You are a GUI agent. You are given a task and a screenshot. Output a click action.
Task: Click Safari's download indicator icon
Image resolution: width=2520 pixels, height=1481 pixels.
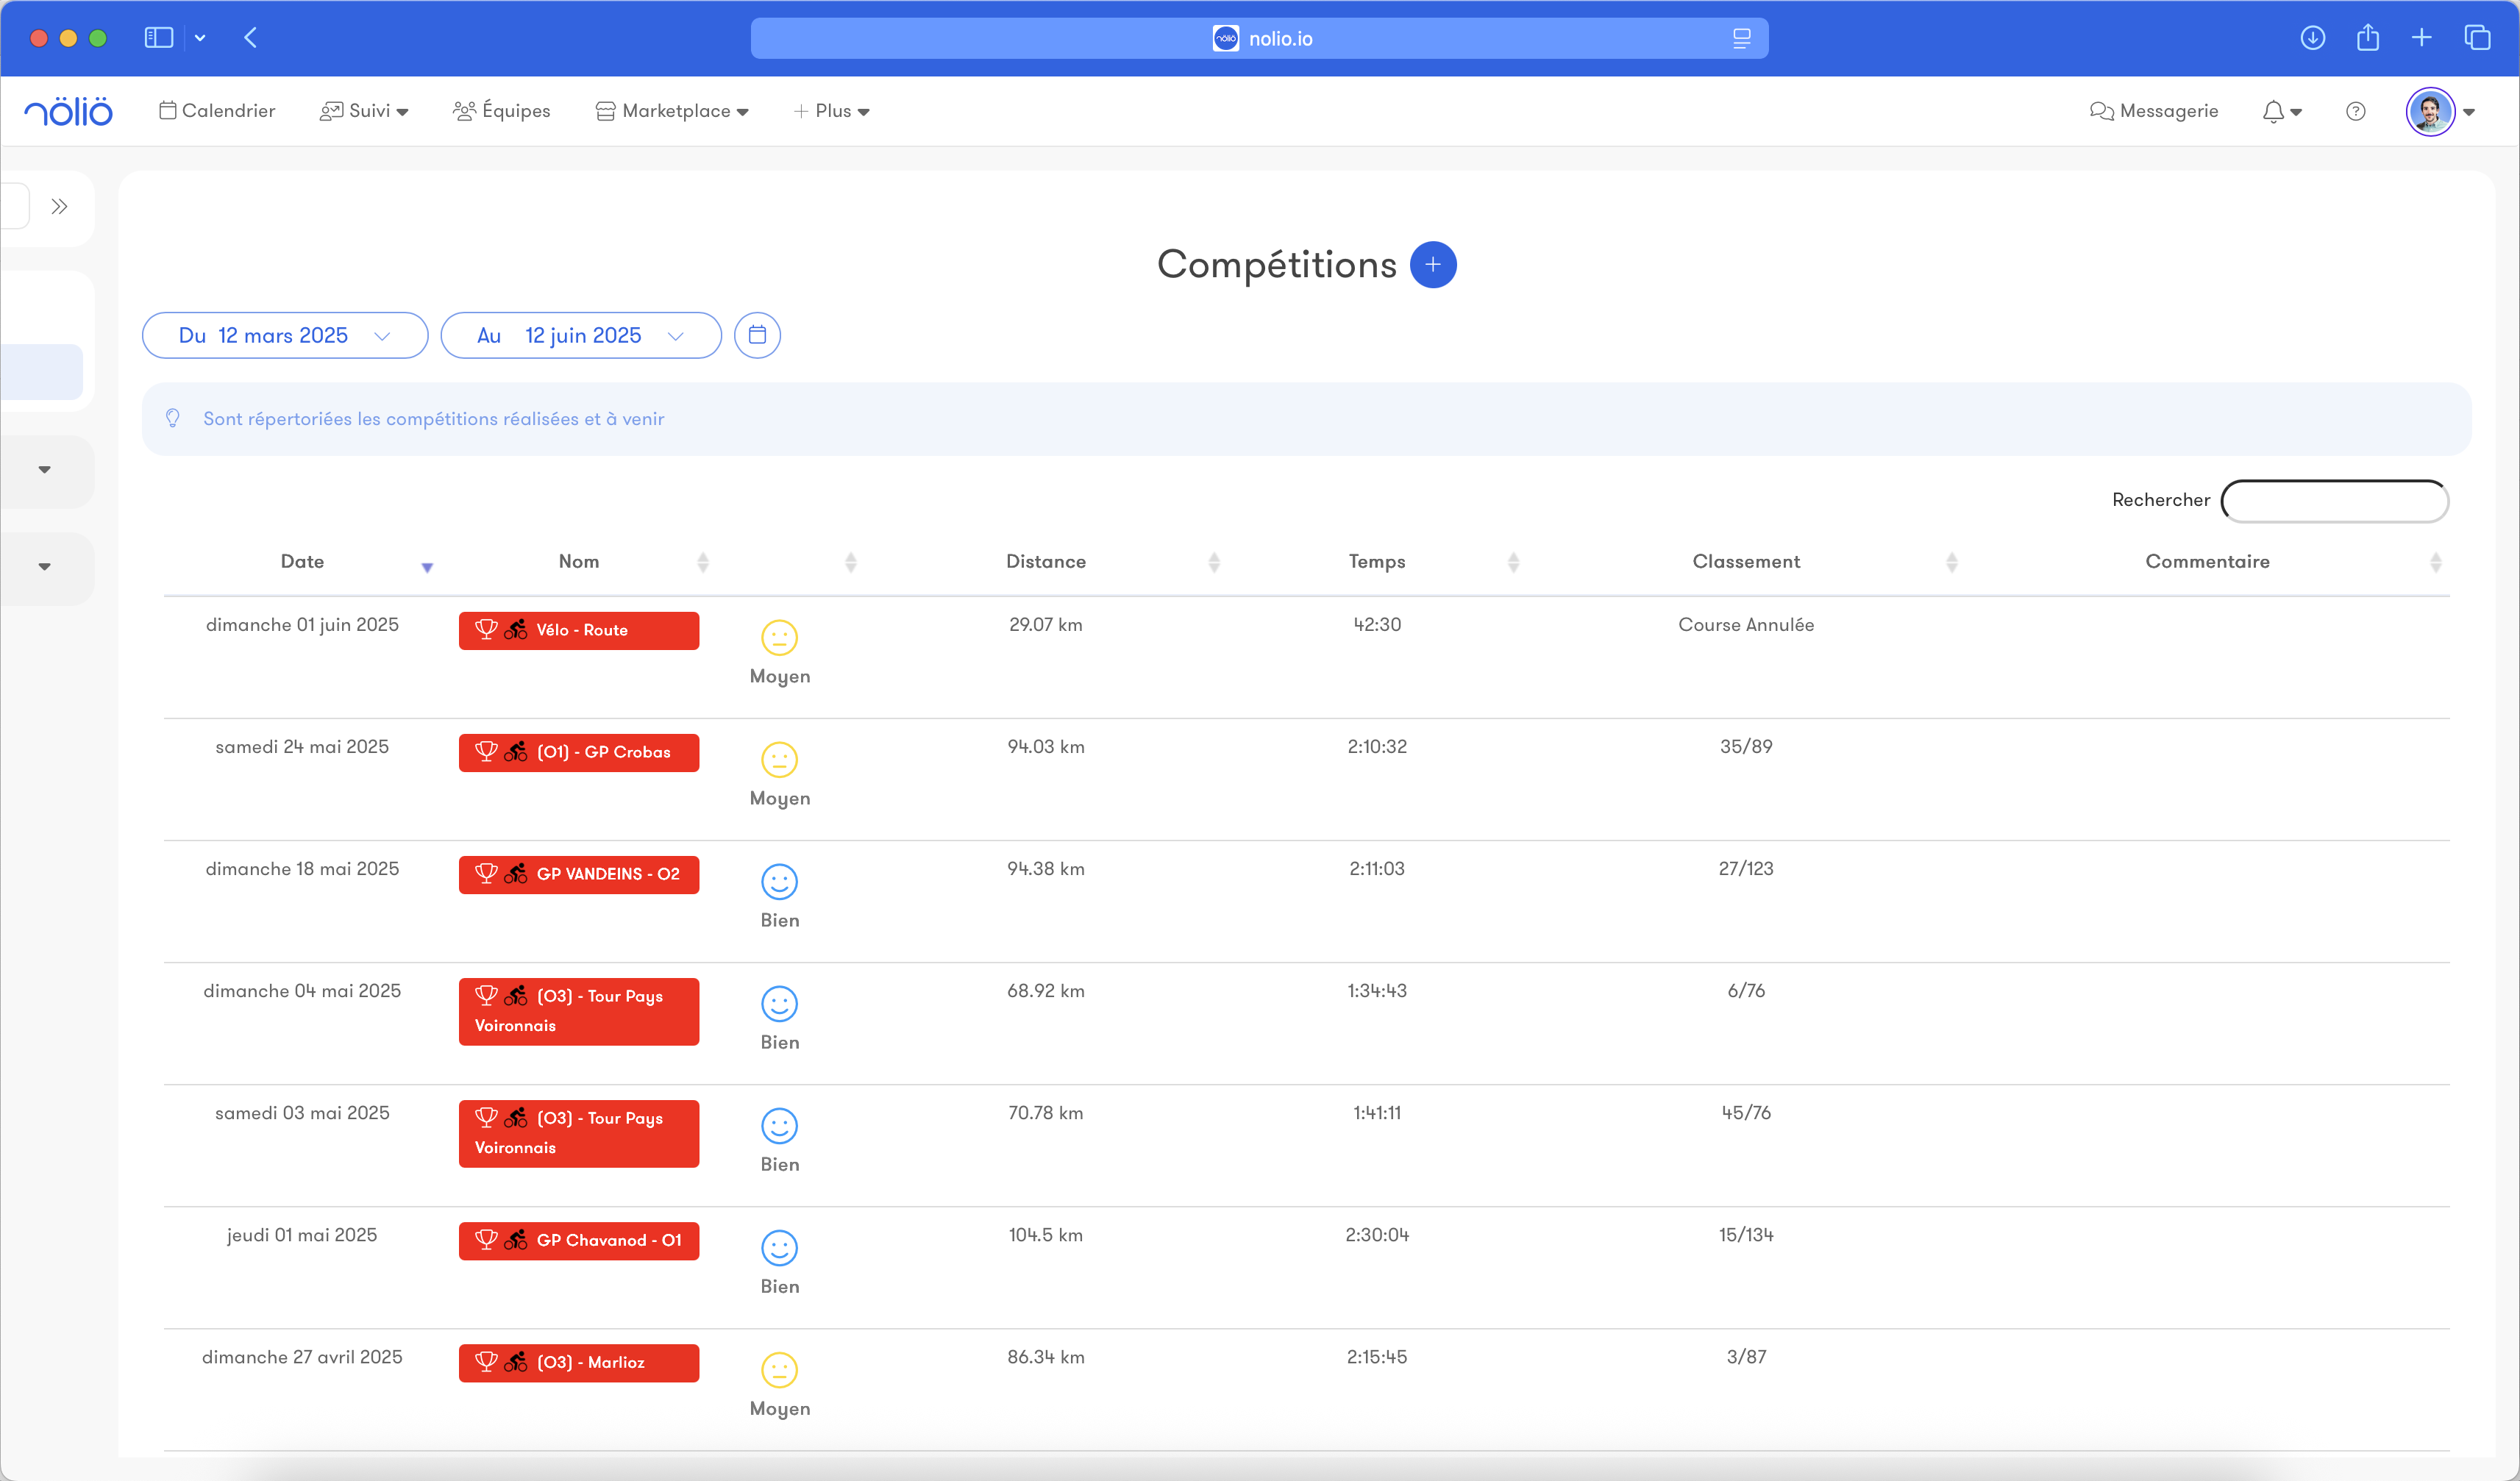coord(2312,38)
